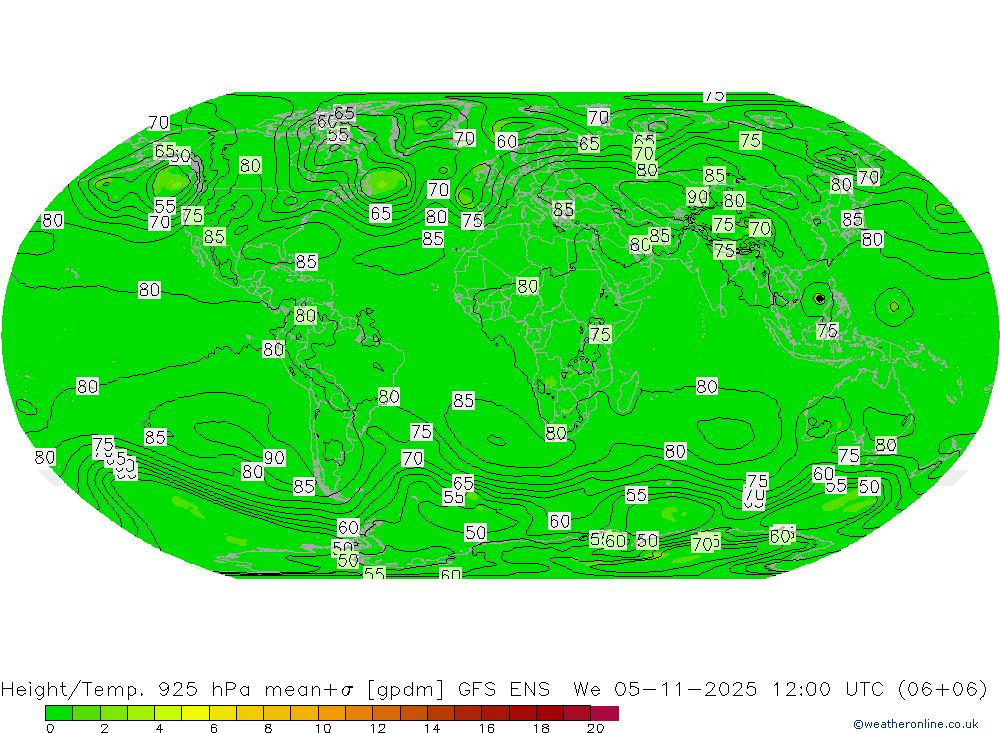Image resolution: width=1000 pixels, height=733 pixels.
Task: Pick the yellow legend swatch near 5
Action: (x=195, y=713)
